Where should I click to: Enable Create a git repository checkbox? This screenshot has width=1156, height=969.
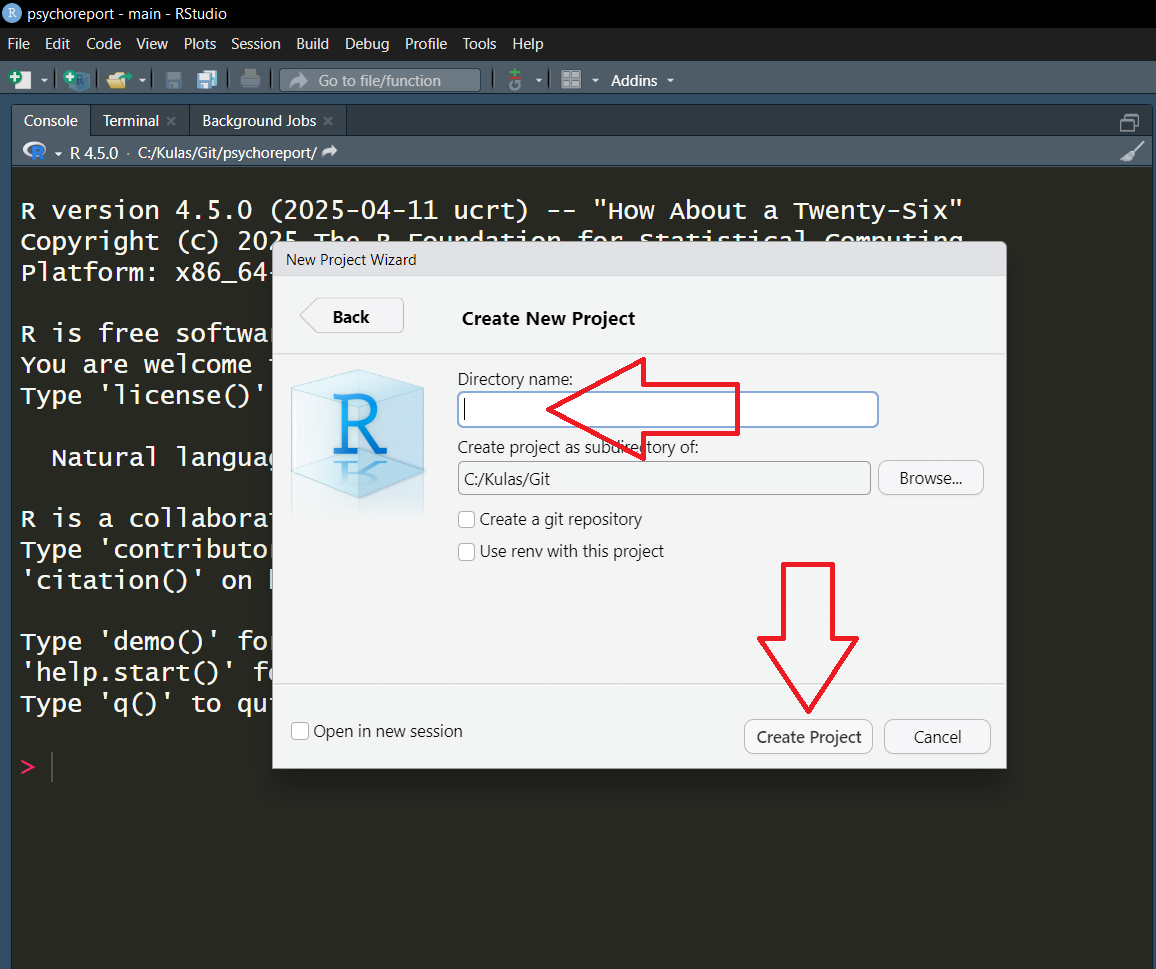coord(467,520)
